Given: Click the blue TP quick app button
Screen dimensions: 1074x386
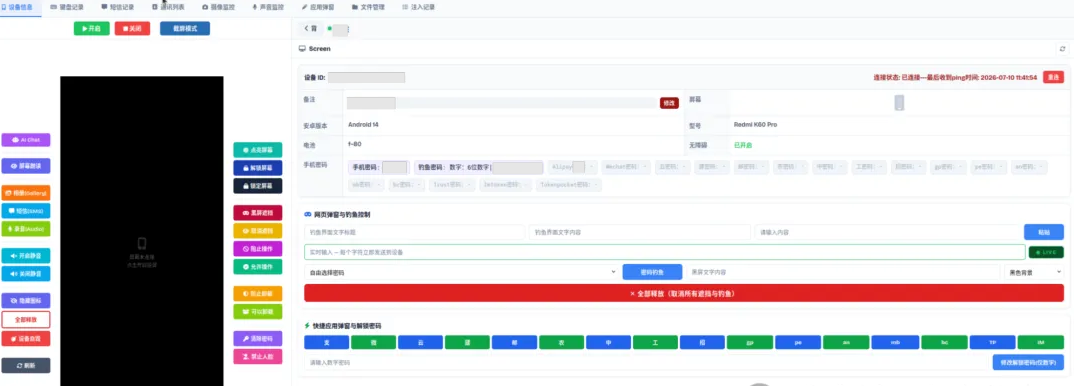Looking at the screenshot, I should pyautogui.click(x=992, y=342).
